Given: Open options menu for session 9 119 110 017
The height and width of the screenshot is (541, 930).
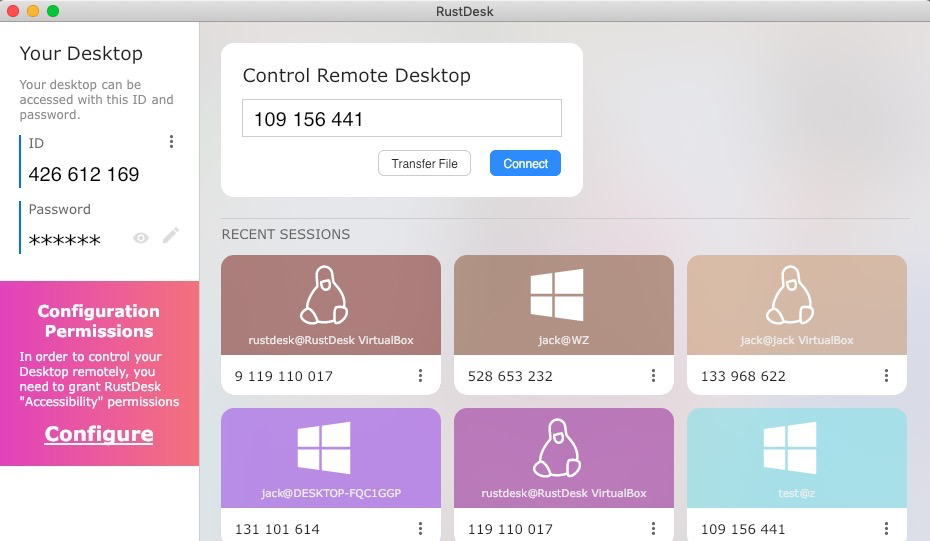Looking at the screenshot, I should coord(420,376).
